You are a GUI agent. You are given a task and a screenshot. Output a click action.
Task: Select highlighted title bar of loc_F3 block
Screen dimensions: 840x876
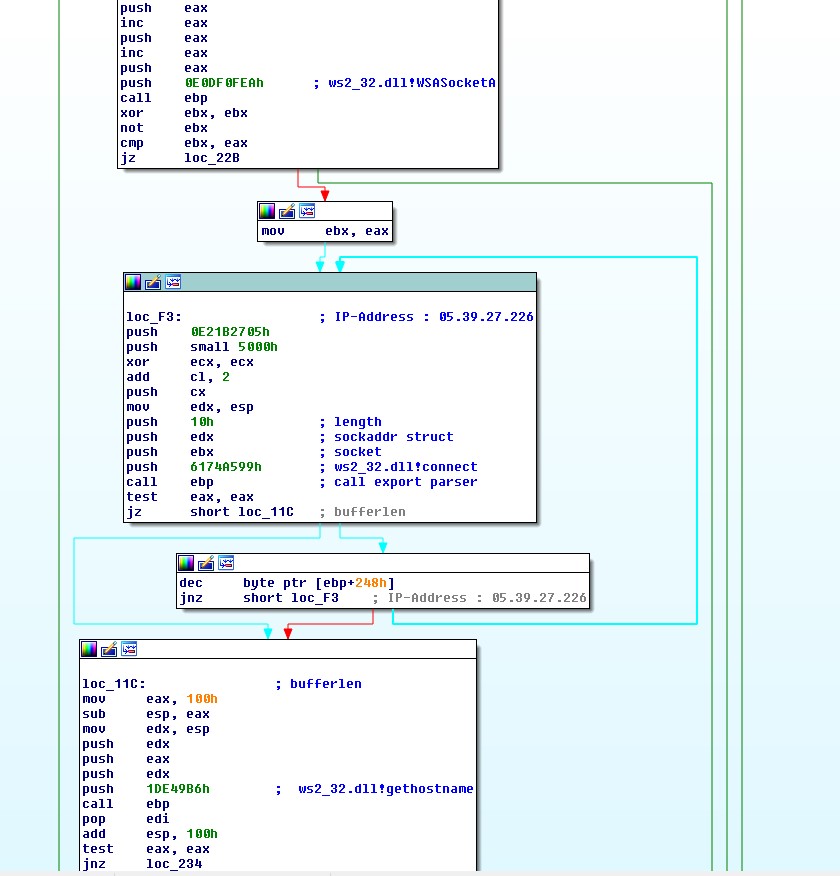coord(330,282)
